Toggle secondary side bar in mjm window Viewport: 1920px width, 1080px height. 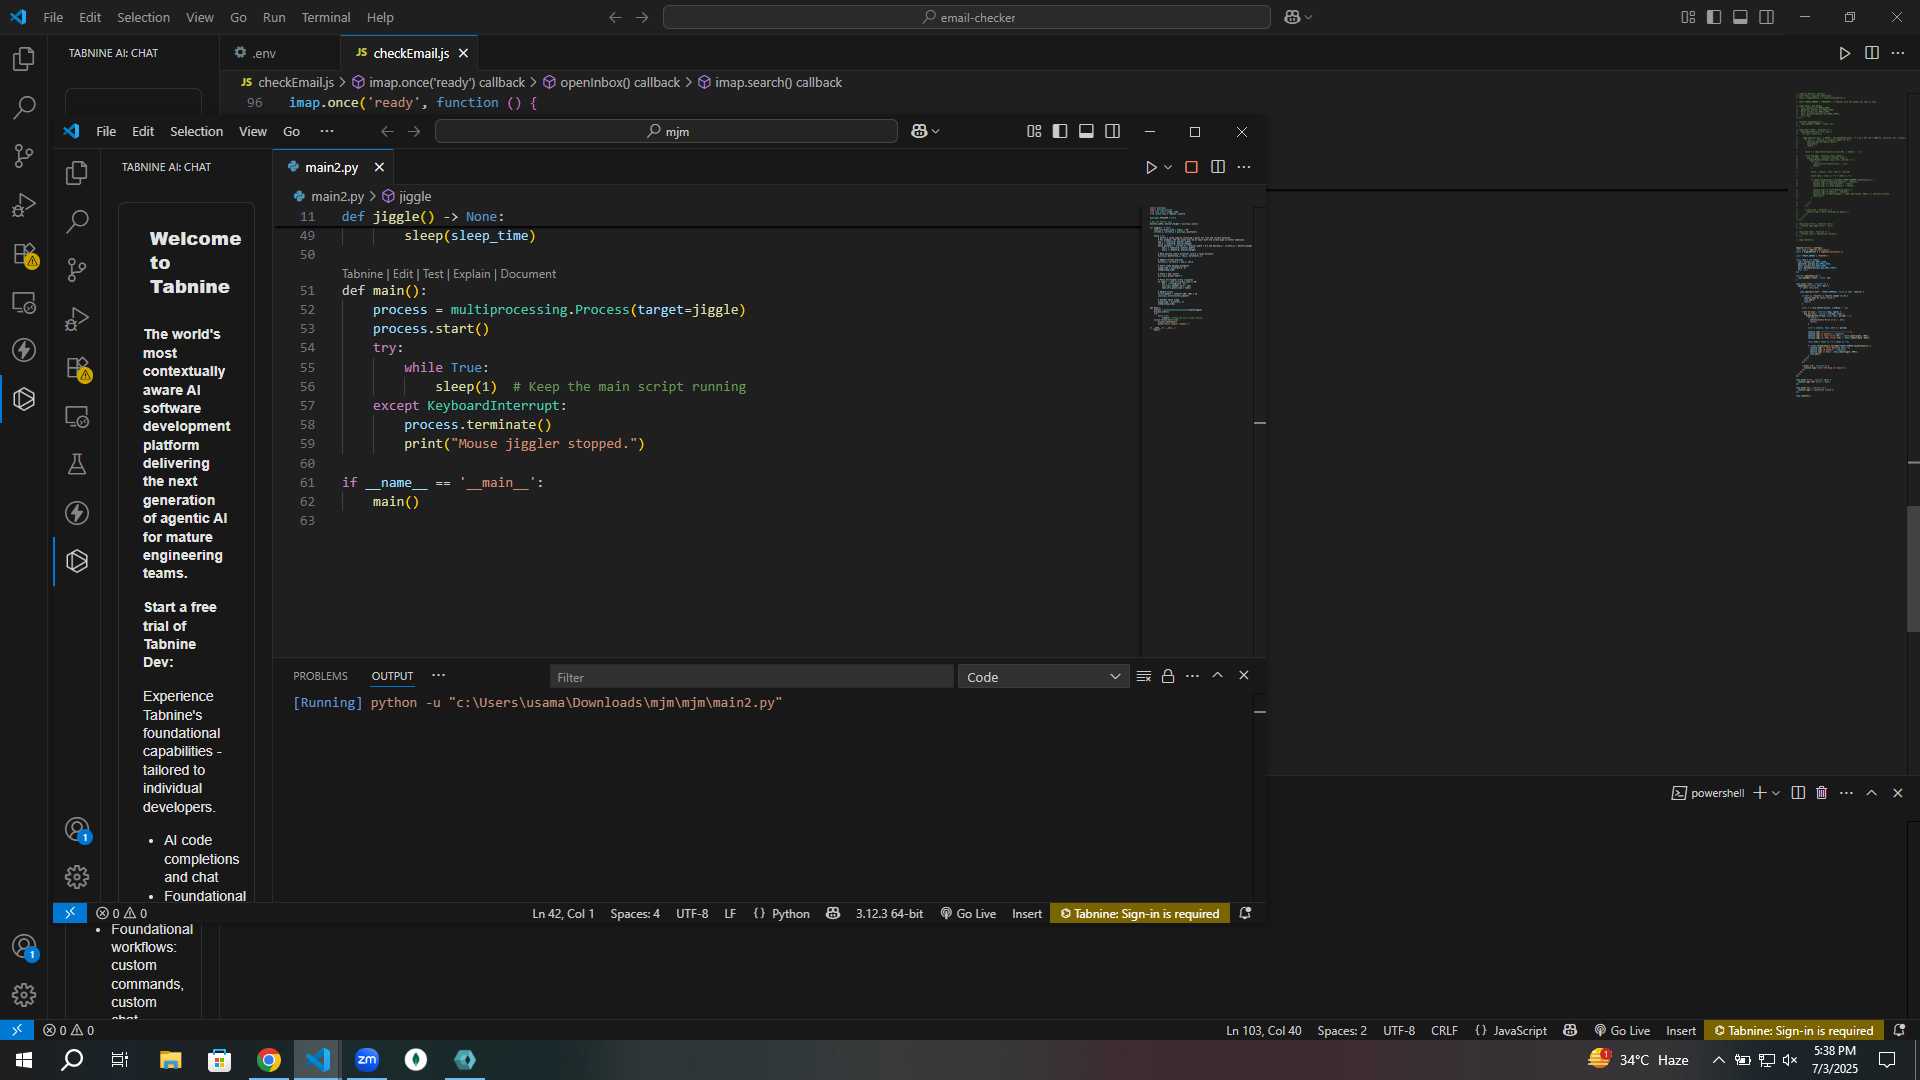pos(1112,131)
